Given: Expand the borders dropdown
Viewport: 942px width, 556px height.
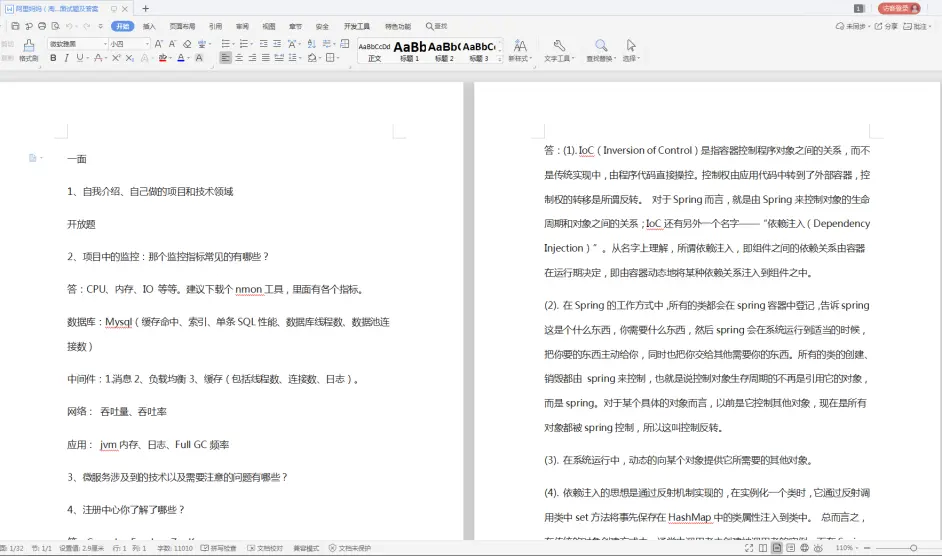Looking at the screenshot, I should coord(338,58).
